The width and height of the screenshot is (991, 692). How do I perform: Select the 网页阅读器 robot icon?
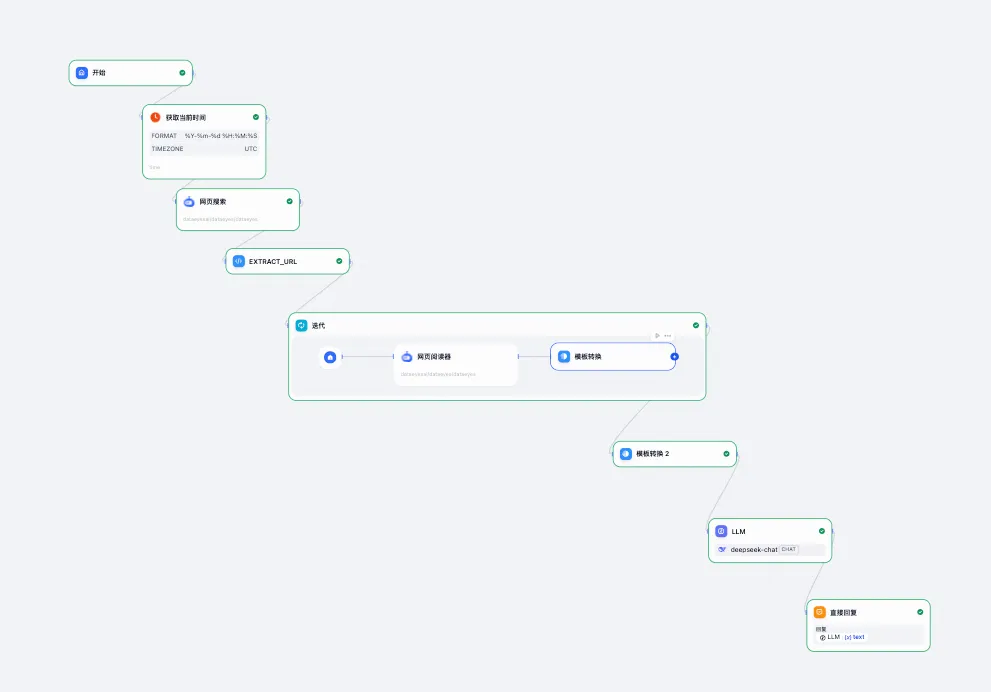[x=407, y=356]
